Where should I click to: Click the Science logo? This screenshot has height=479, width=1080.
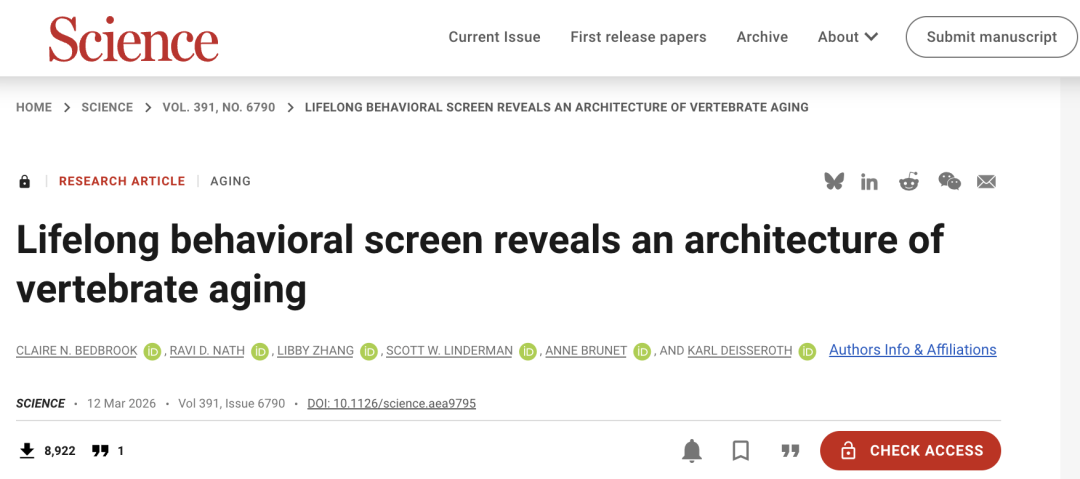pyautogui.click(x=133, y=39)
